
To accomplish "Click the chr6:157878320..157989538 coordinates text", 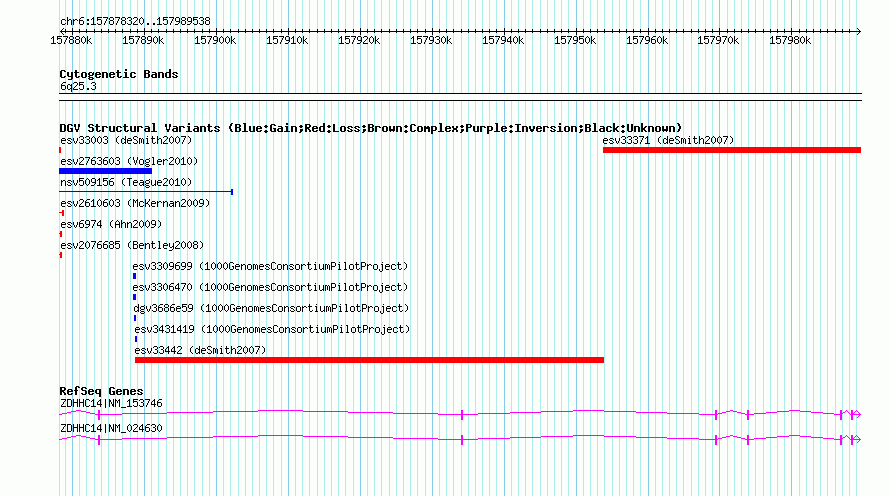I will point(135,21).
